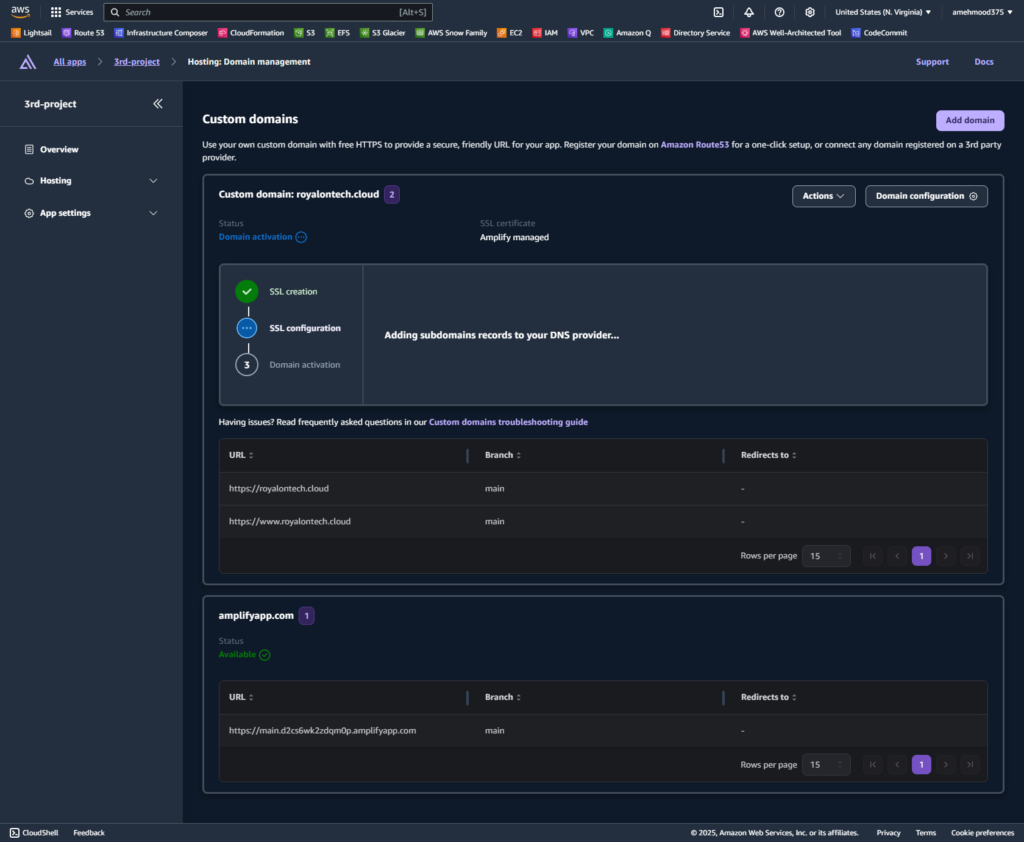Open AWS Snow Family bookmark
This screenshot has width=1024, height=842.
point(451,33)
